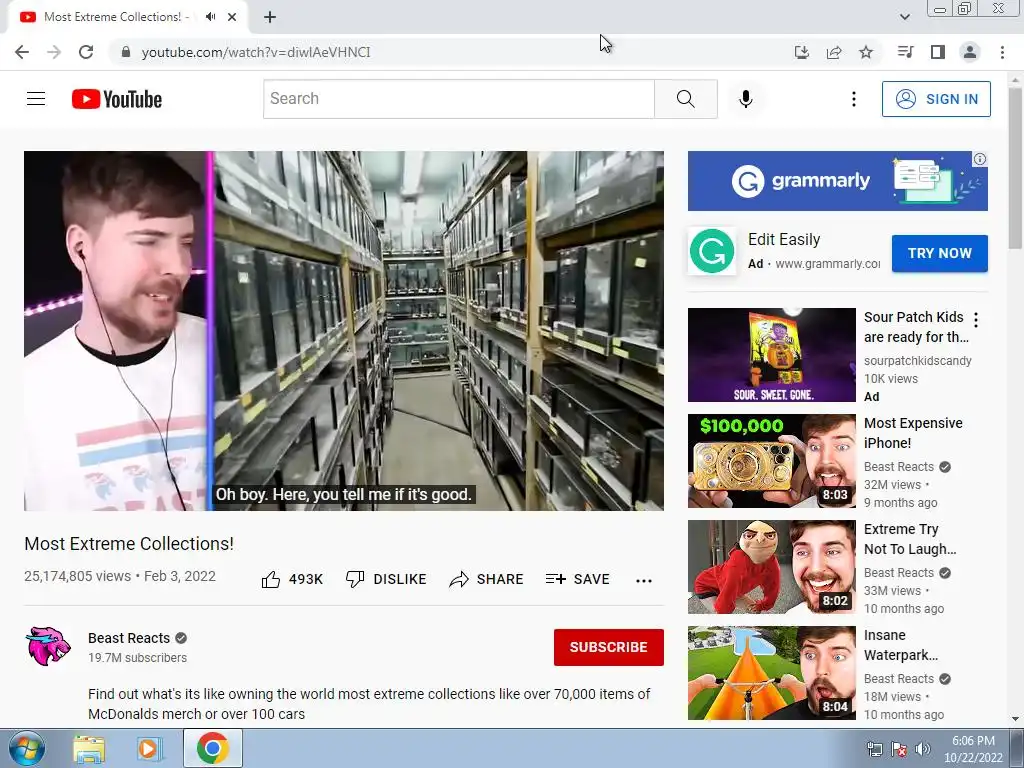Open Extreme Try Not To Laugh thumbnail

tap(771, 566)
